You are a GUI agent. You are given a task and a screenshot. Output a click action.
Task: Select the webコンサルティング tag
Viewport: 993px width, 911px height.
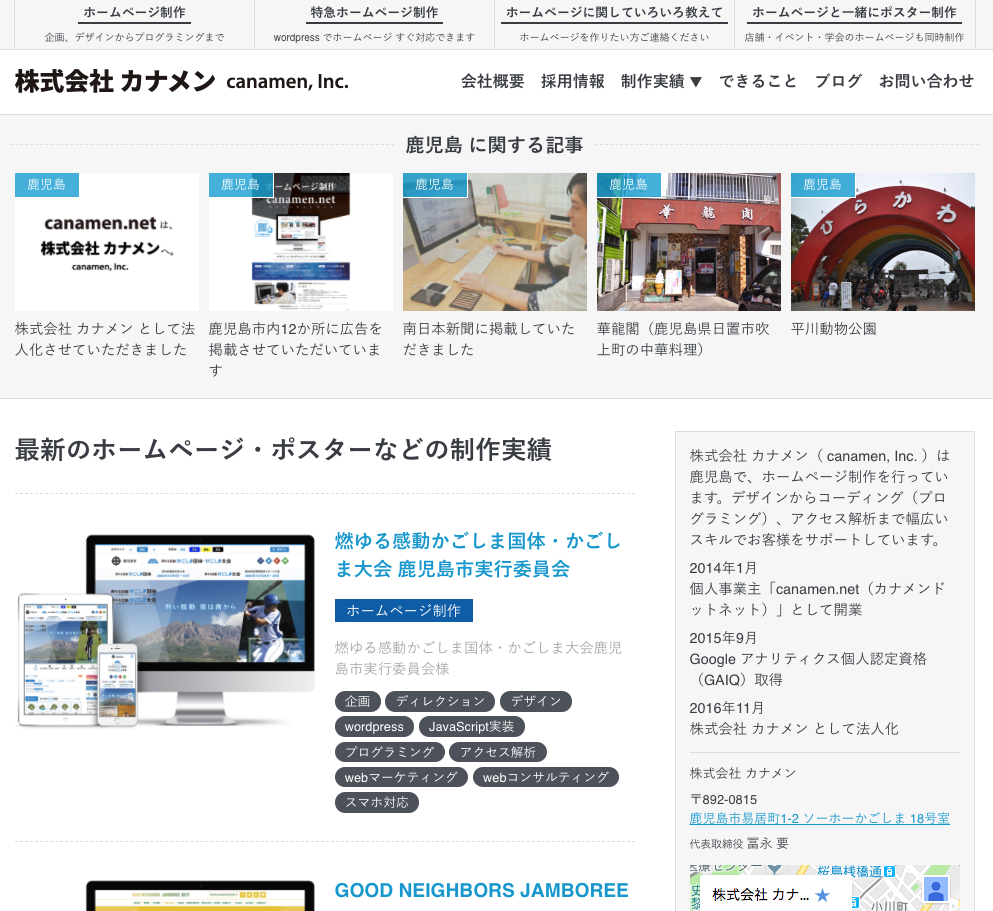[545, 777]
